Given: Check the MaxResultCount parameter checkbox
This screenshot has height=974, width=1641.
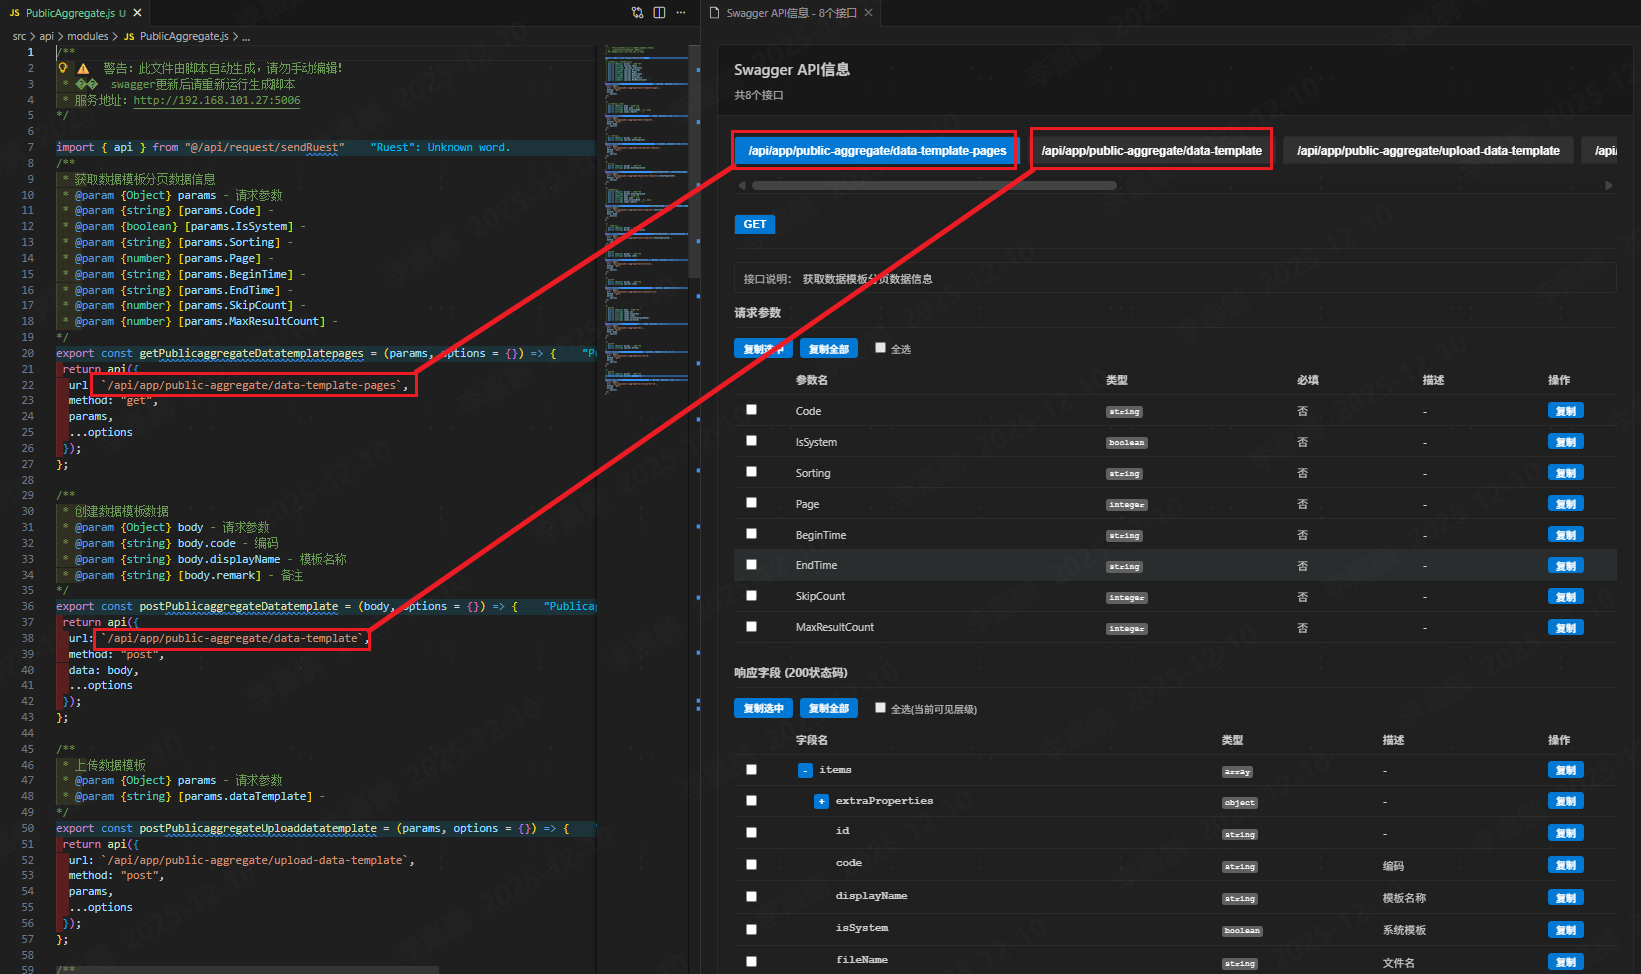Looking at the screenshot, I should click(x=751, y=627).
